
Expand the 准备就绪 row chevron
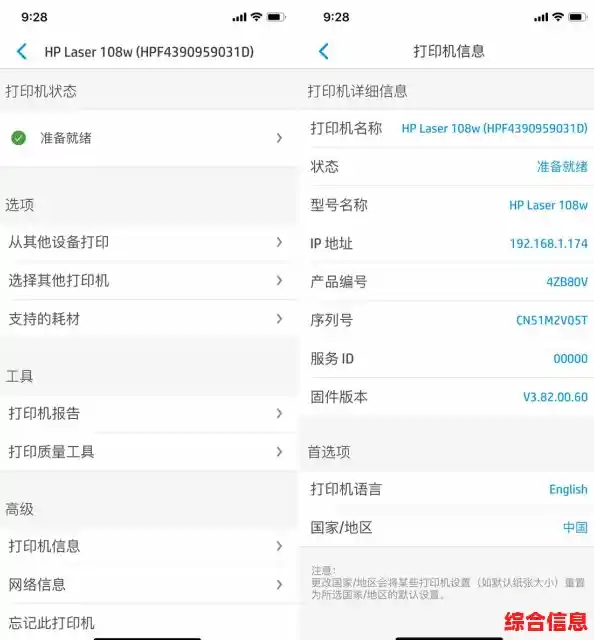coord(279,138)
